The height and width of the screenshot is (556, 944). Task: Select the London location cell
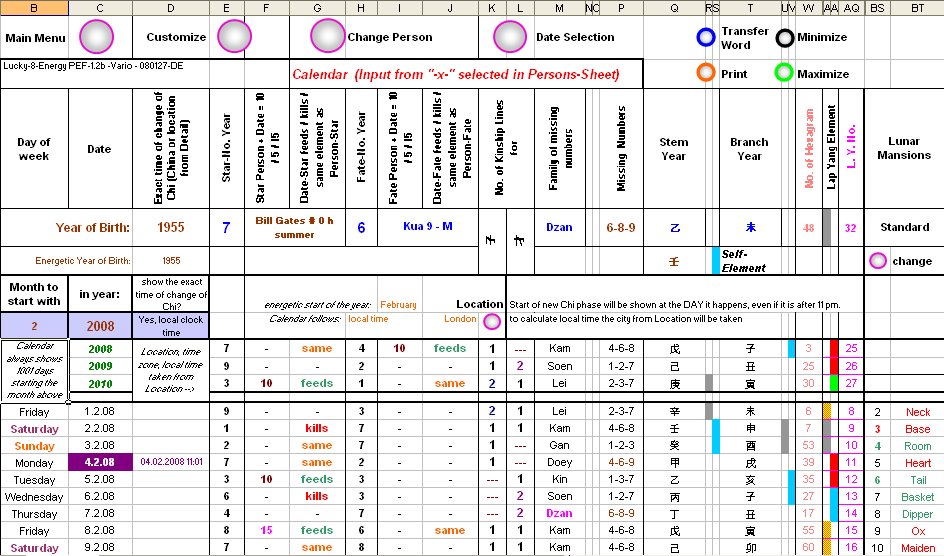point(460,320)
